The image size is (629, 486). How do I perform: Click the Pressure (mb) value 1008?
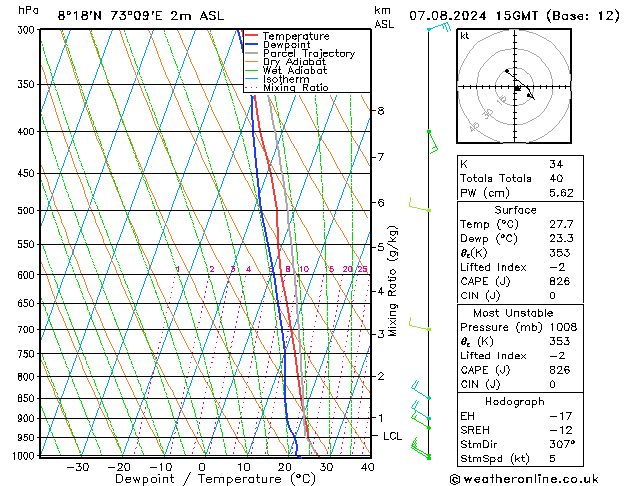[x=563, y=327]
